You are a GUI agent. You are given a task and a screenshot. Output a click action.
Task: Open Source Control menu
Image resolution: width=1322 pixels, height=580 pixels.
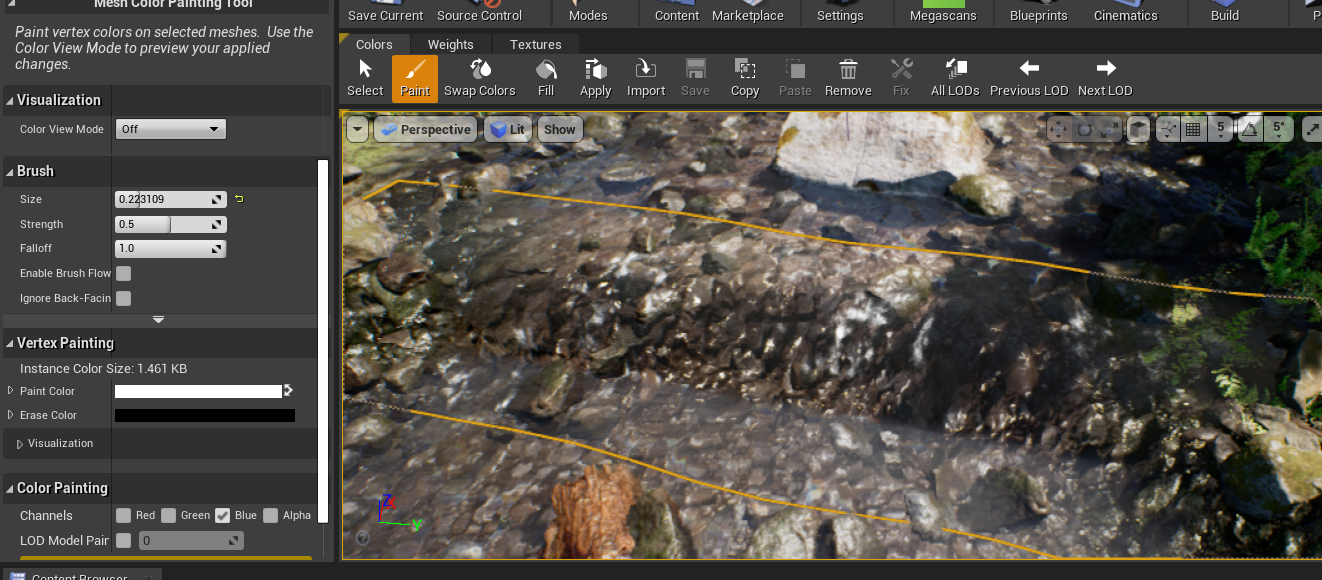click(x=480, y=13)
